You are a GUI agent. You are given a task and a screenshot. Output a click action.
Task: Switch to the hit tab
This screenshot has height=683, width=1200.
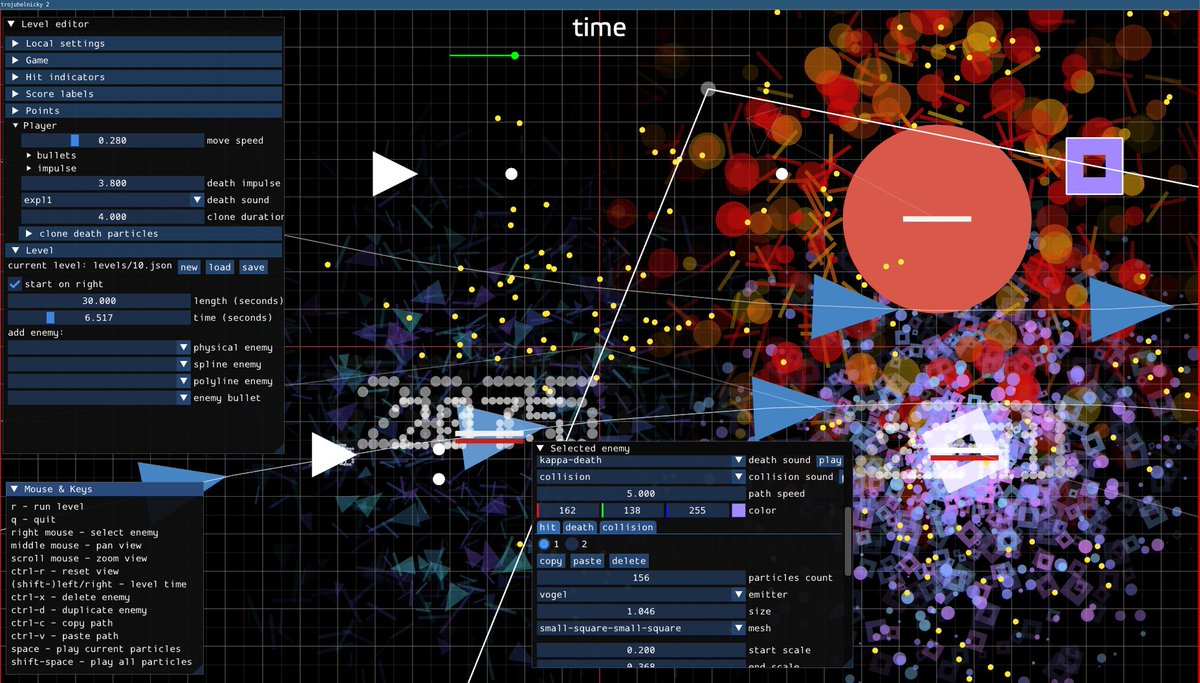[x=548, y=527]
